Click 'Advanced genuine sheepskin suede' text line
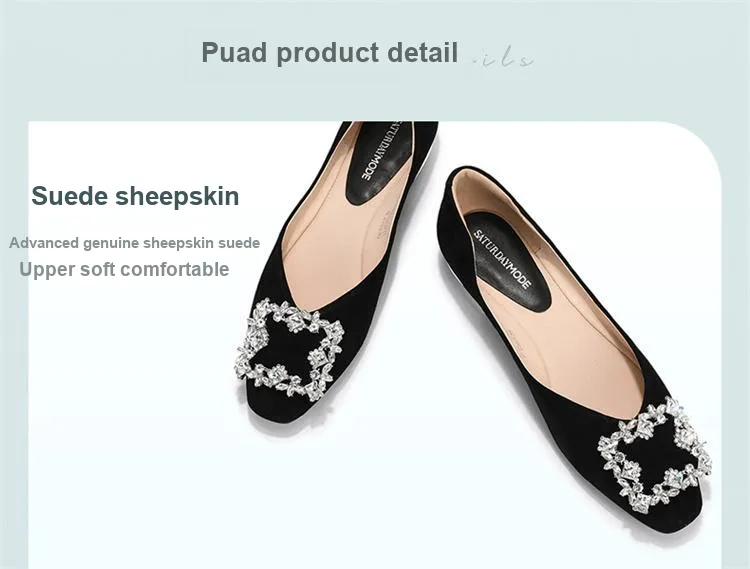Viewport: 750px width, 569px height. (134, 243)
